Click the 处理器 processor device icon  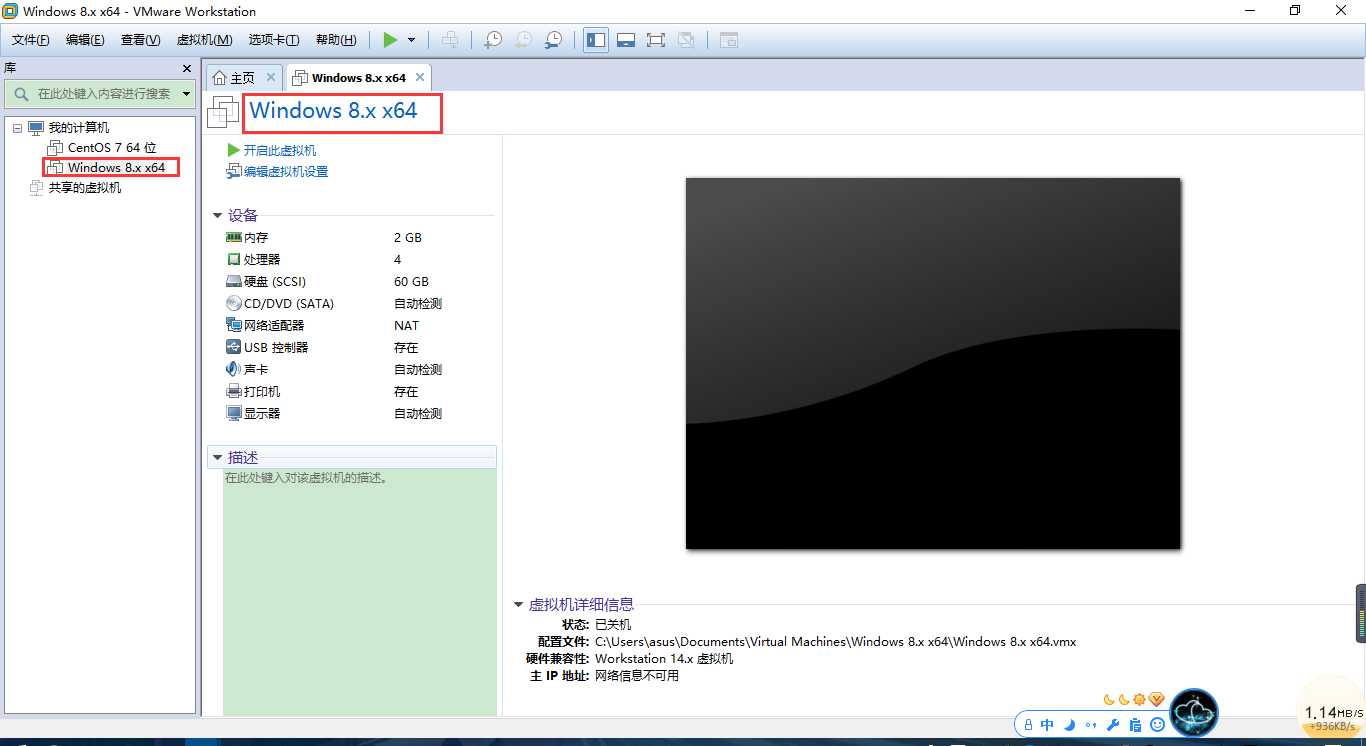point(234,260)
